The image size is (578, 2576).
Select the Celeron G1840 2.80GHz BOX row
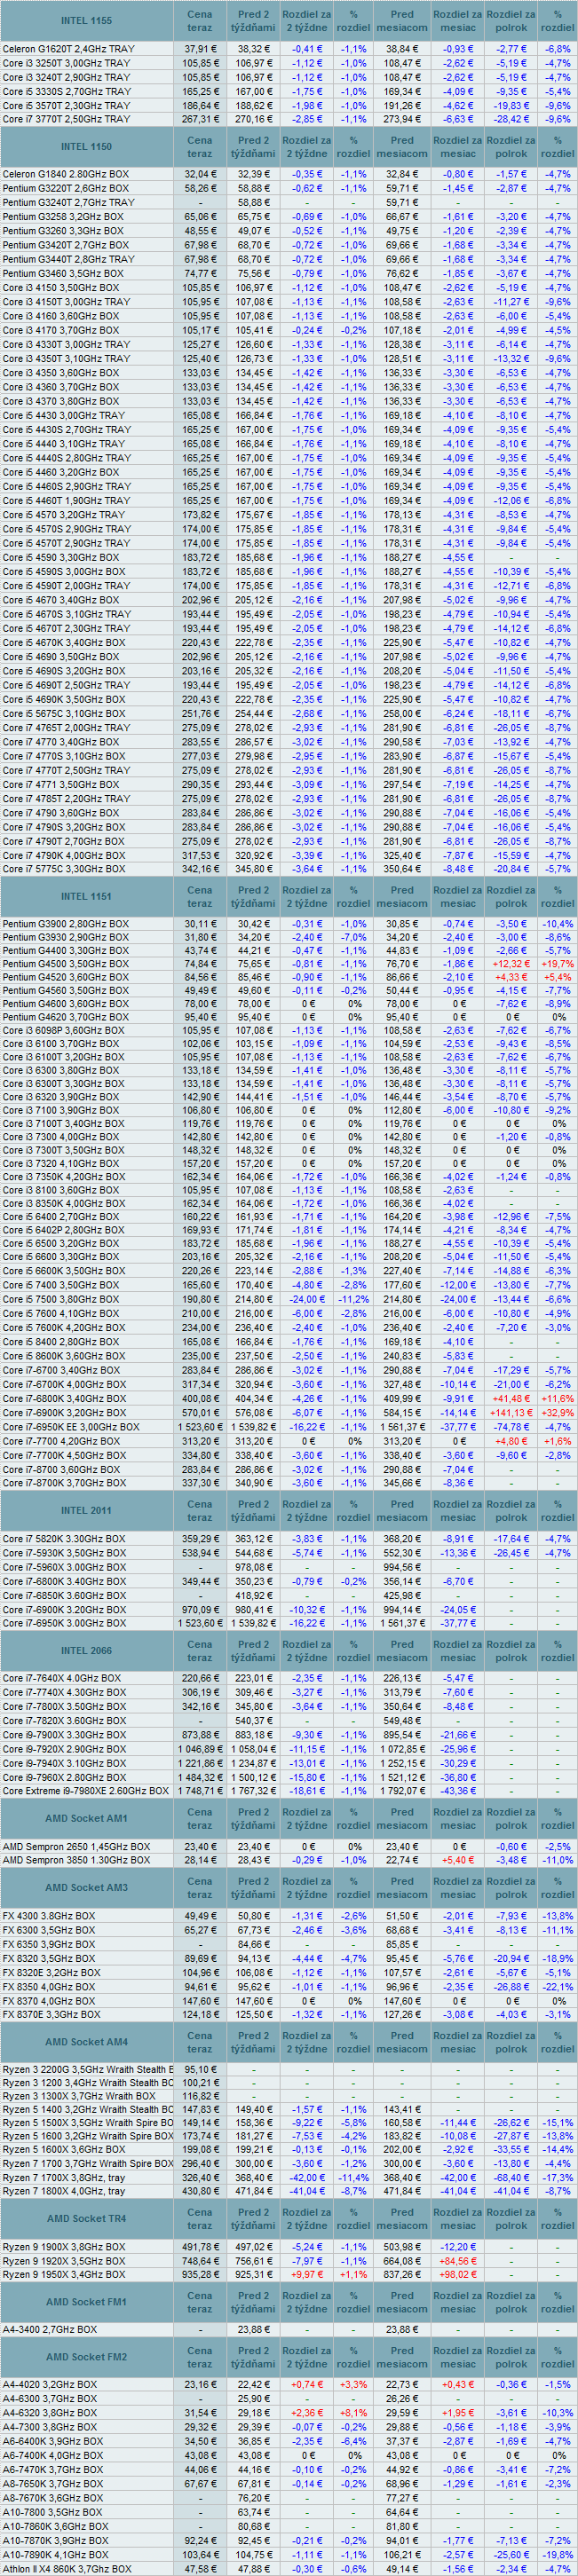point(289,174)
